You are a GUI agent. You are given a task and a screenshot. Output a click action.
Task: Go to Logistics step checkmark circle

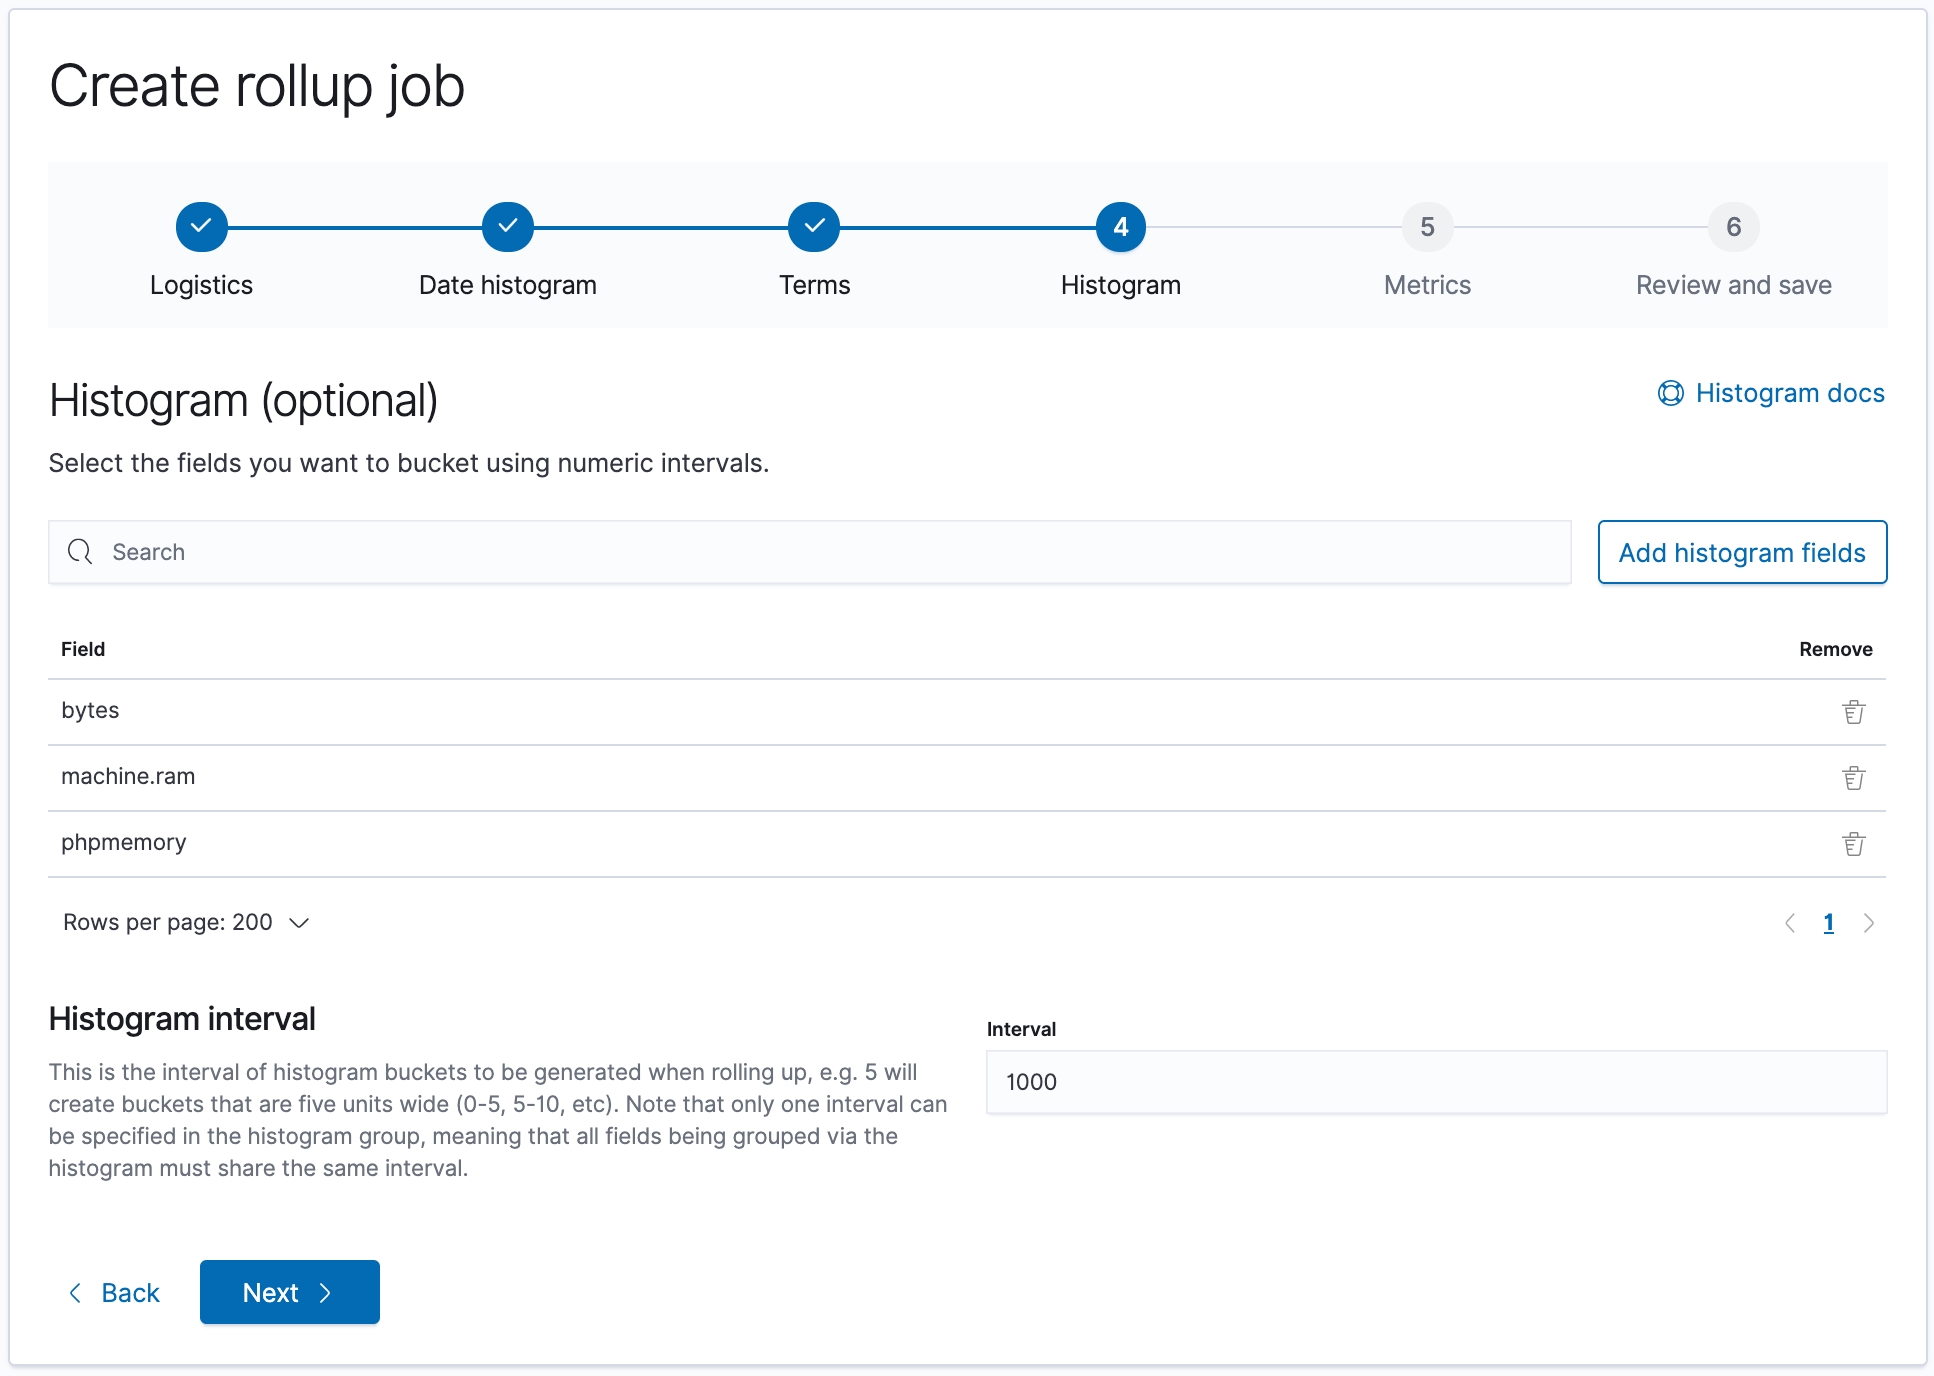(x=201, y=227)
